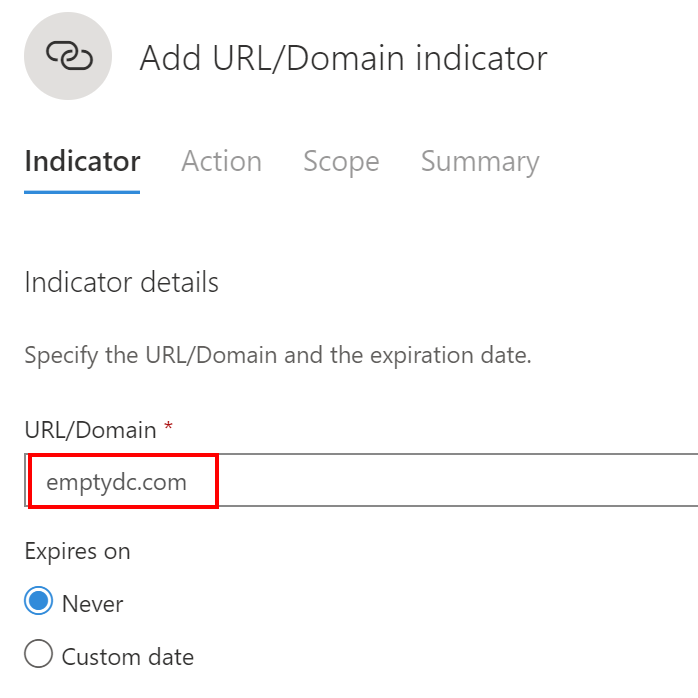Click the red required asterisk
This screenshot has height=698, width=698.
coord(168,428)
